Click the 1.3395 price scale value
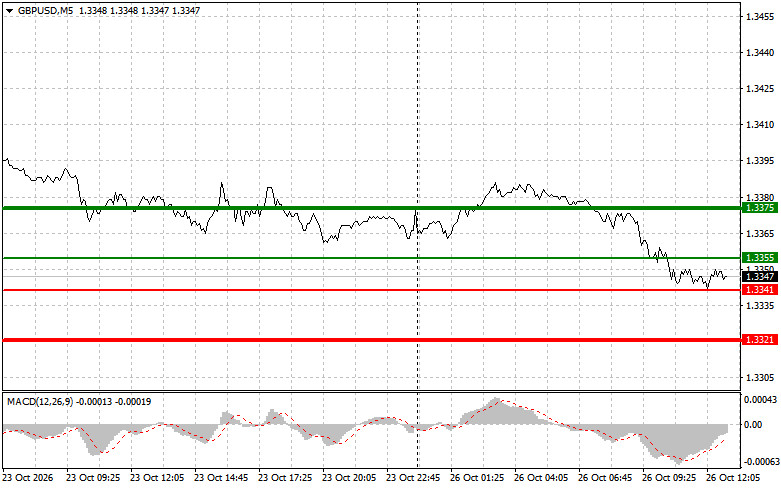 point(760,161)
